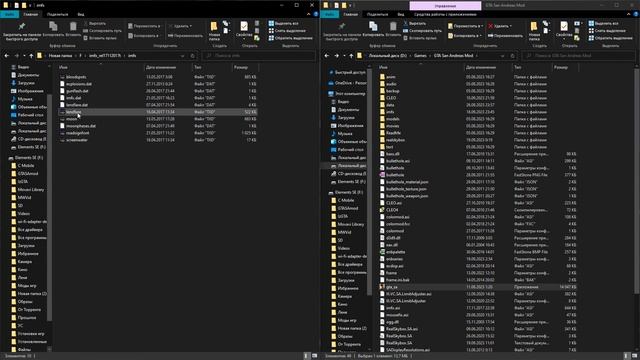Open Properties in GTA San Andreas Mod window
This screenshot has height=360, width=640.
[564, 27]
